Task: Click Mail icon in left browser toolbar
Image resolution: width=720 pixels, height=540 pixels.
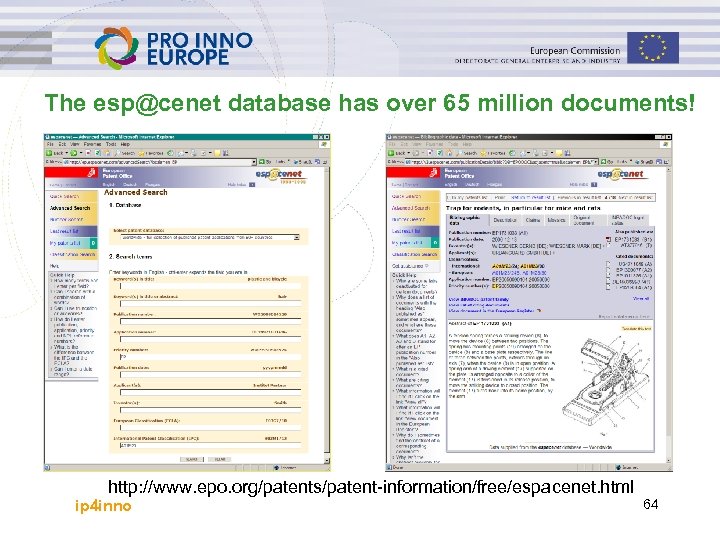Action: (180, 153)
